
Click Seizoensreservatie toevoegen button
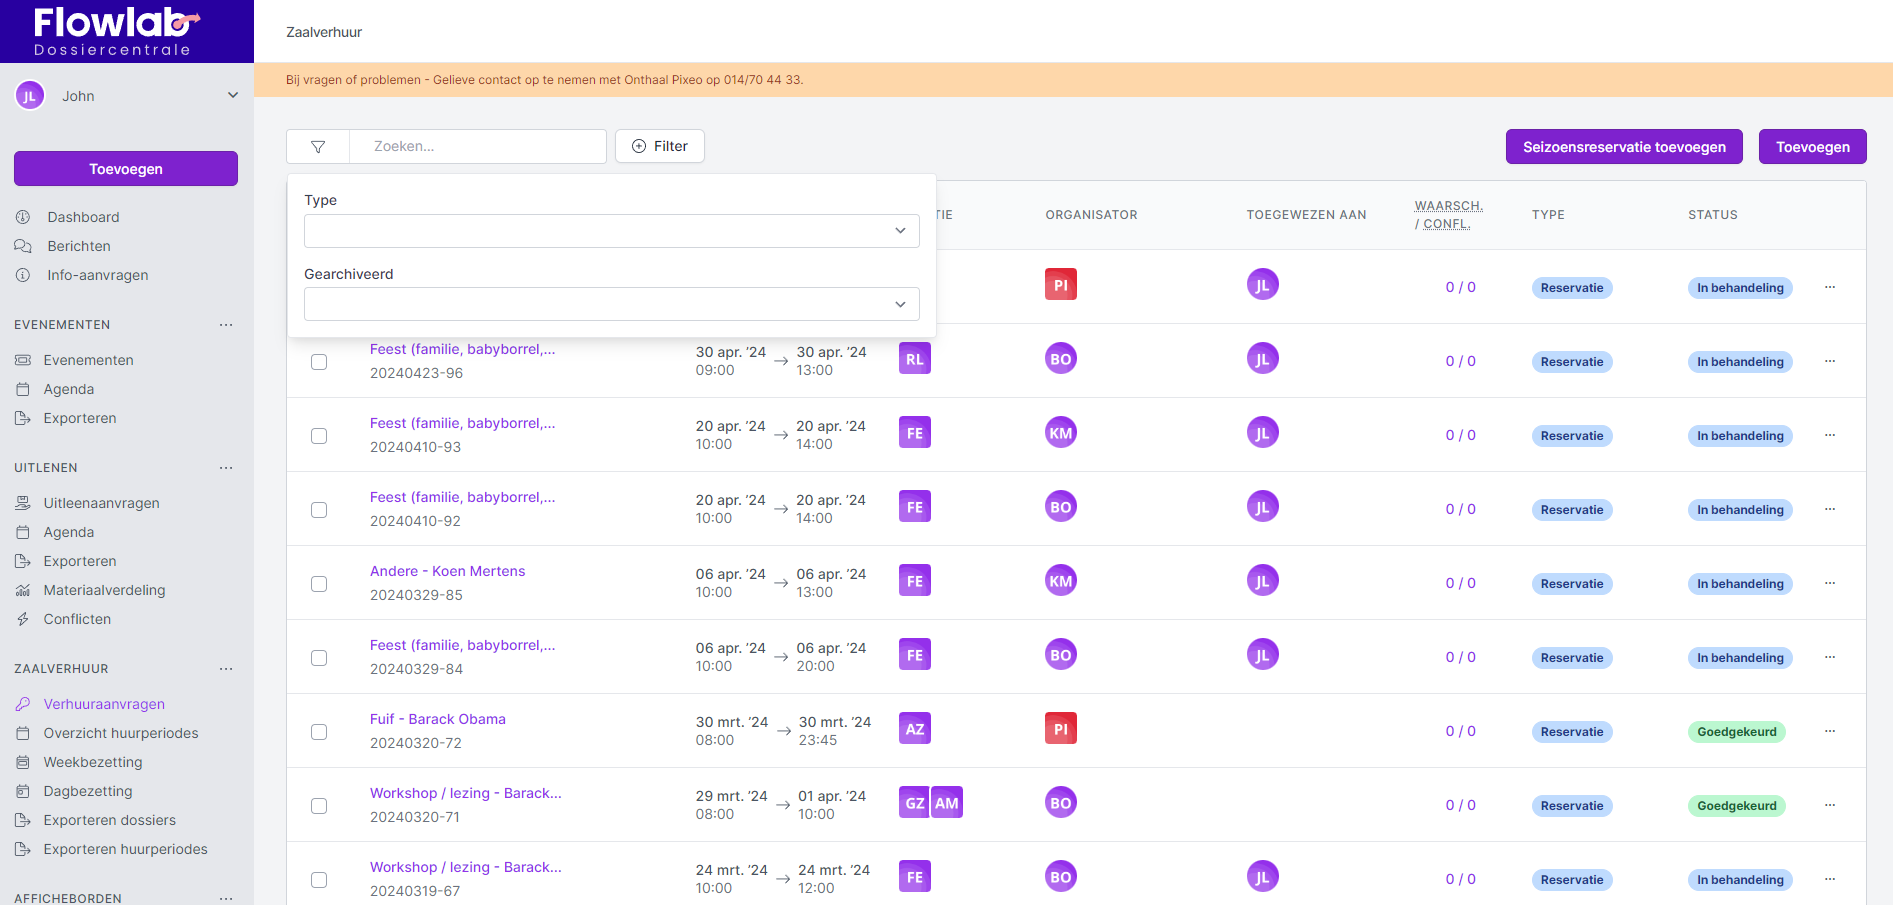[x=1623, y=147]
